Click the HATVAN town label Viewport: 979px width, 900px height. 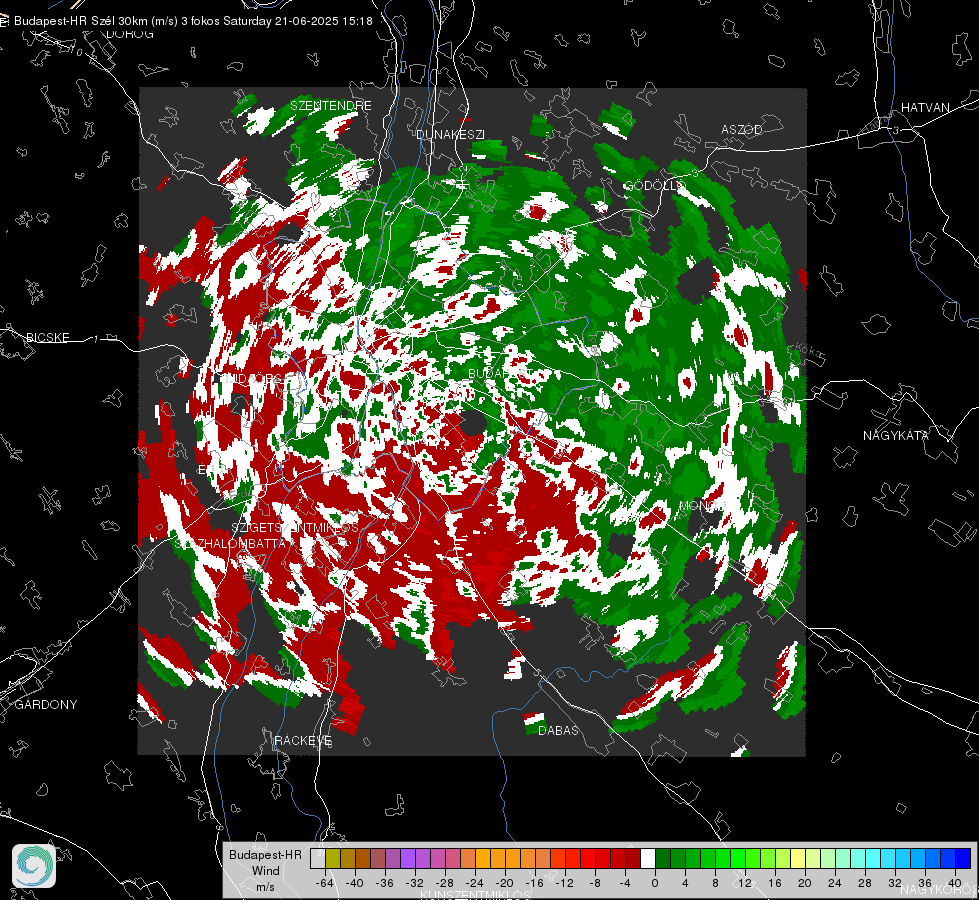point(925,107)
